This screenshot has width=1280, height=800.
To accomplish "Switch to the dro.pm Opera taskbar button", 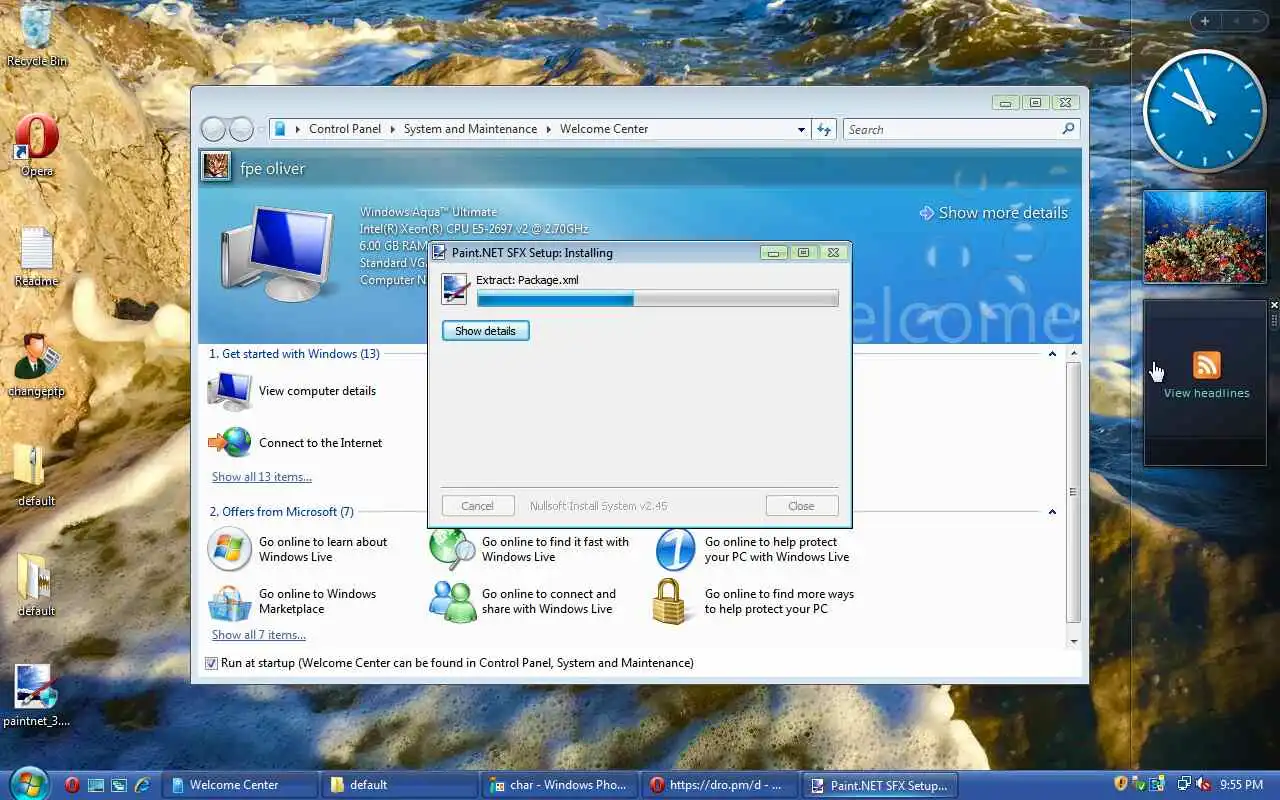I will pyautogui.click(x=720, y=785).
